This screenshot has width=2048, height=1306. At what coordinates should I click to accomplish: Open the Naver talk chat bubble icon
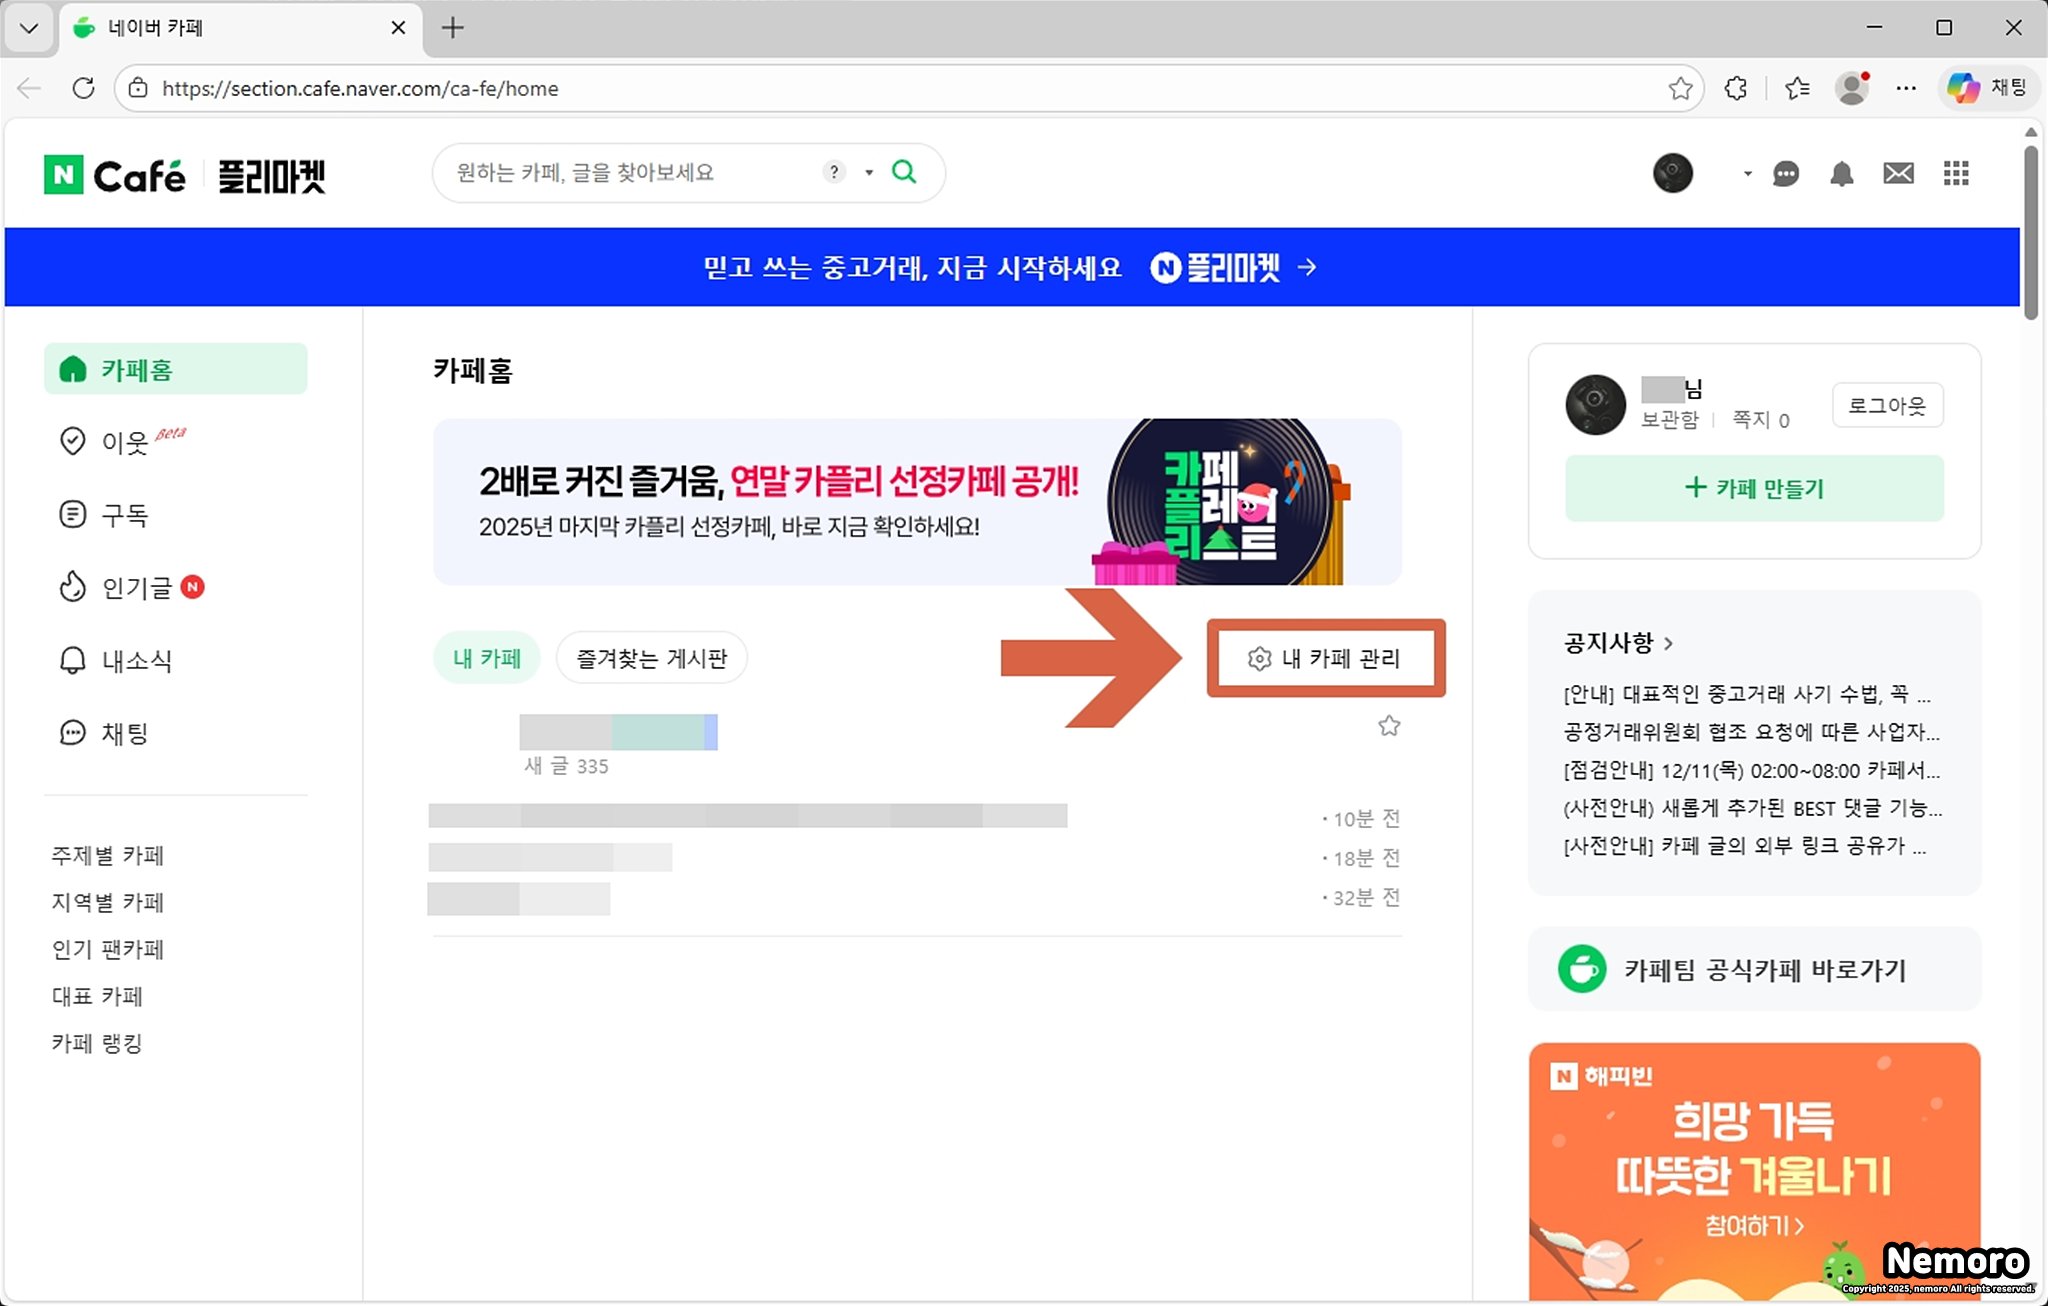[1786, 174]
